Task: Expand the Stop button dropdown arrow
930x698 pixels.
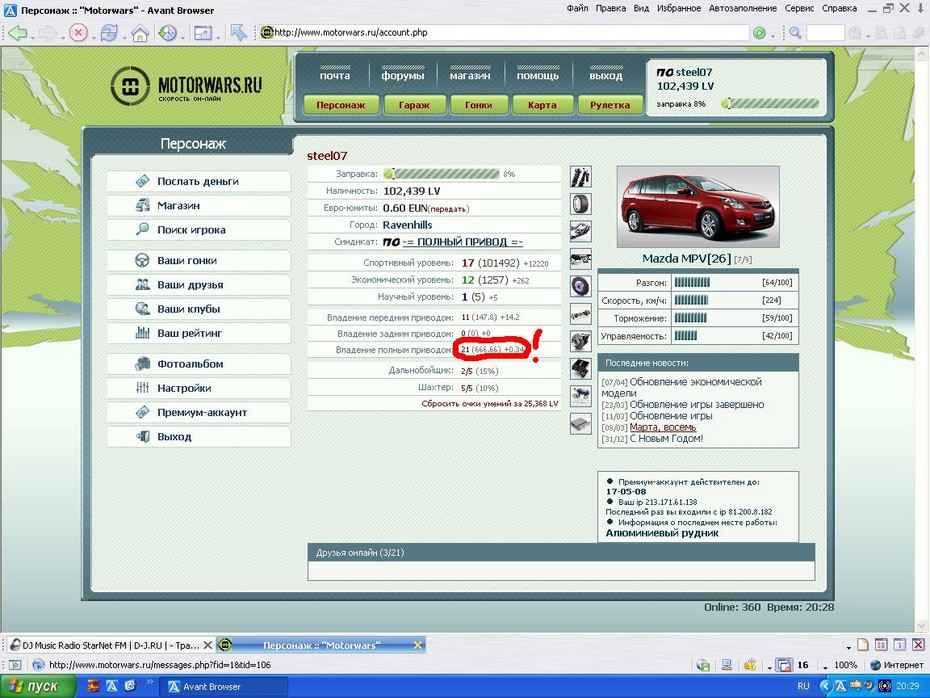Action: (x=93, y=37)
